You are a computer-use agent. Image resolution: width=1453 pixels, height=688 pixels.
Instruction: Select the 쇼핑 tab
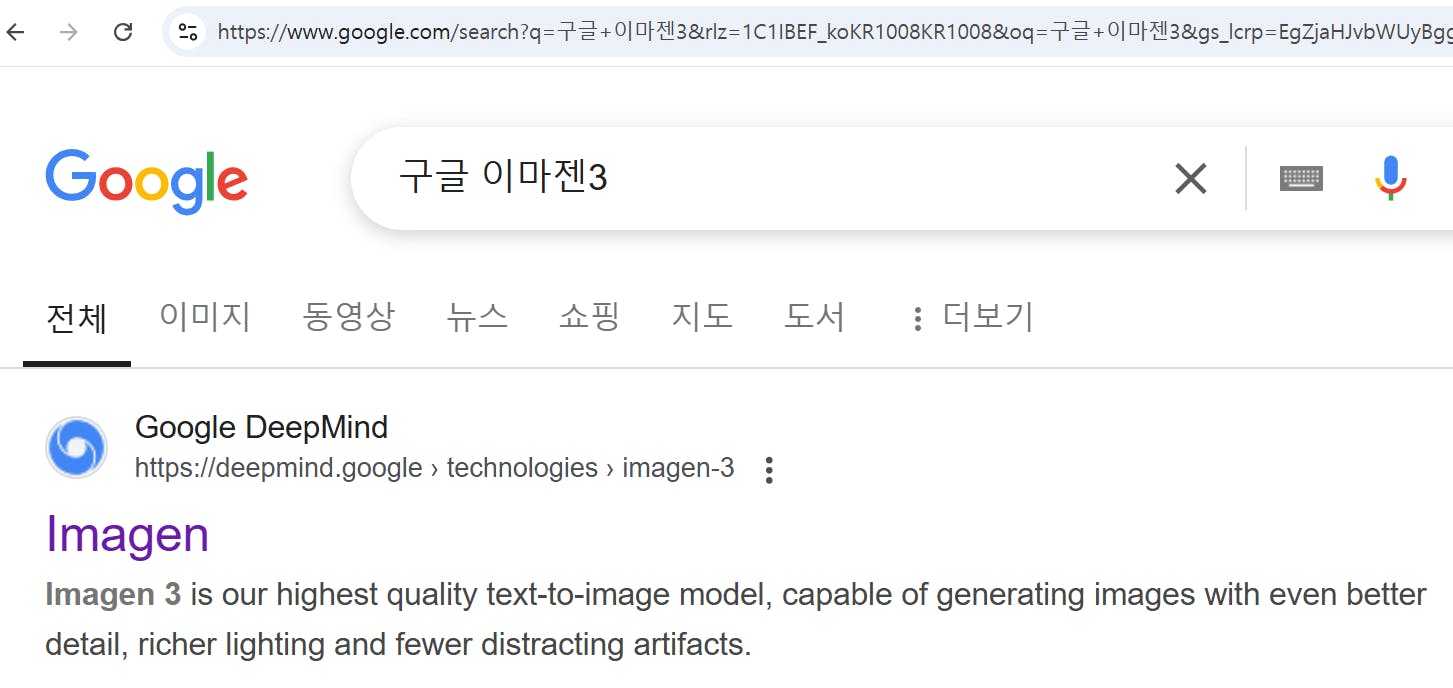tap(589, 317)
